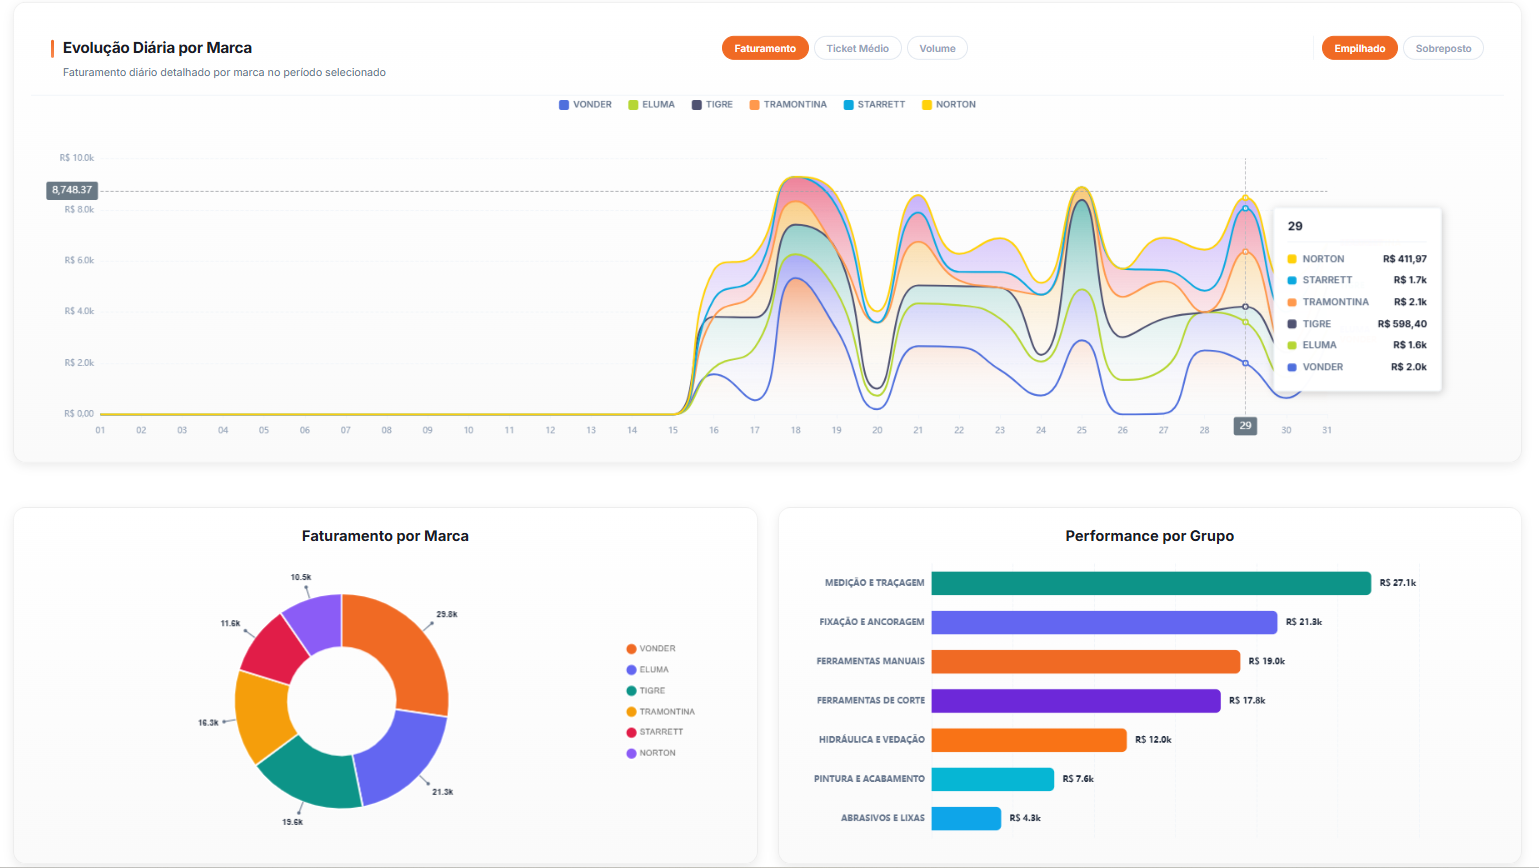Viewport: 1539px width, 868px height.
Task: Click the R$ 19.0k bar value label
Action: coord(1267,661)
